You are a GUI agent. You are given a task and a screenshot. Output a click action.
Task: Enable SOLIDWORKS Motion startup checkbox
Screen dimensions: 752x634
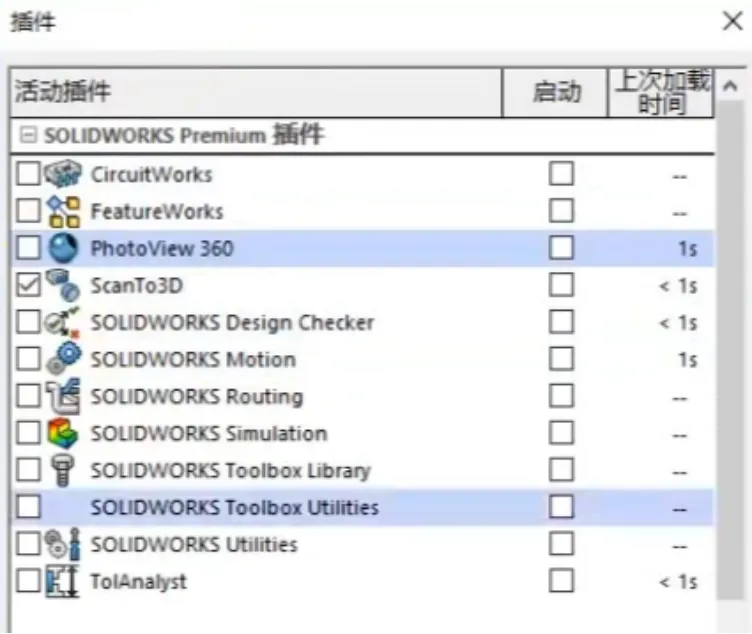click(x=561, y=359)
